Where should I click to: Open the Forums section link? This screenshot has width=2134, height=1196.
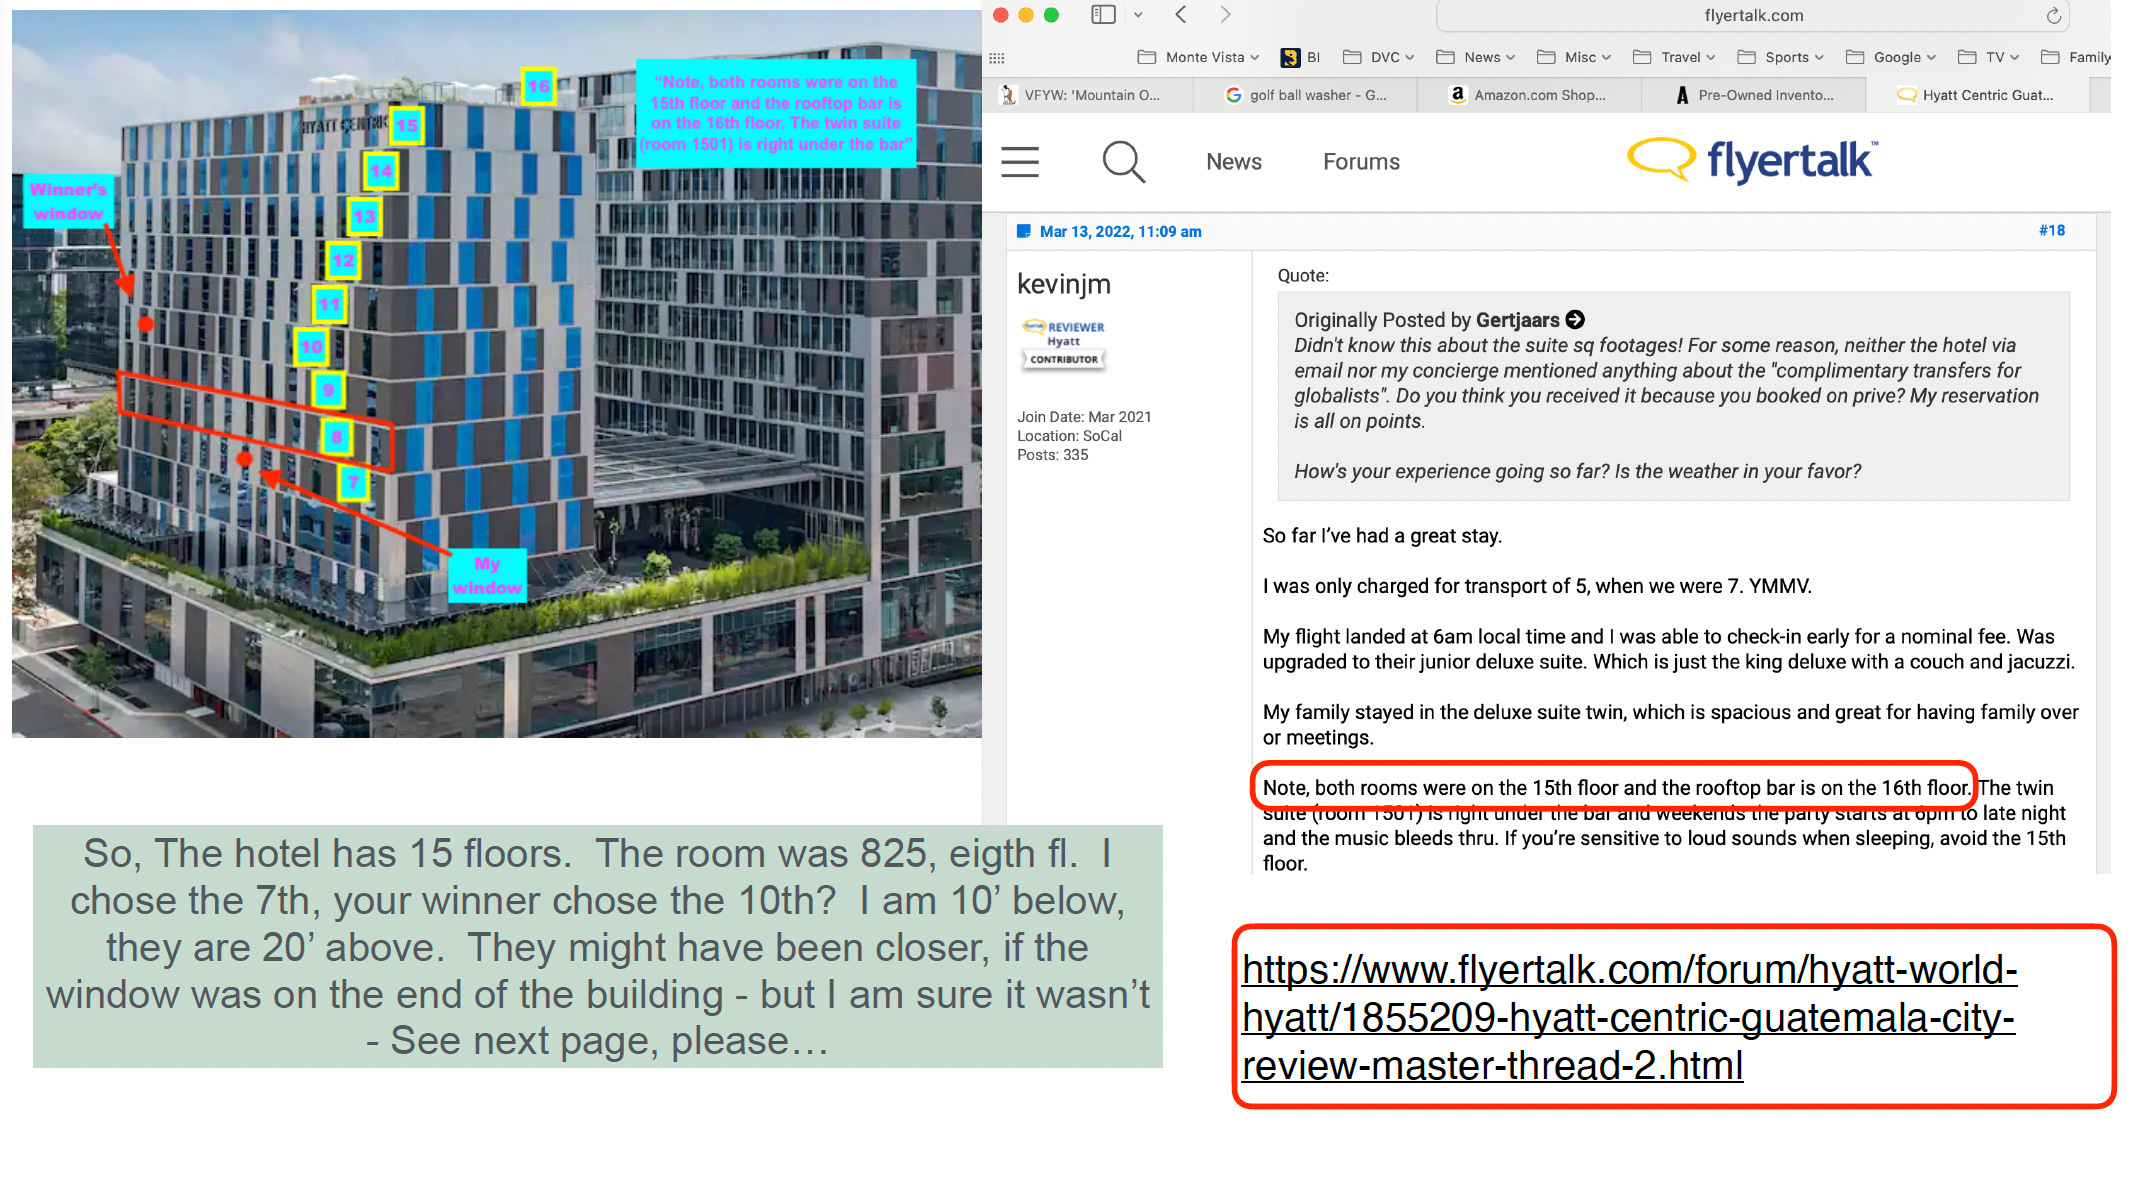click(1361, 162)
